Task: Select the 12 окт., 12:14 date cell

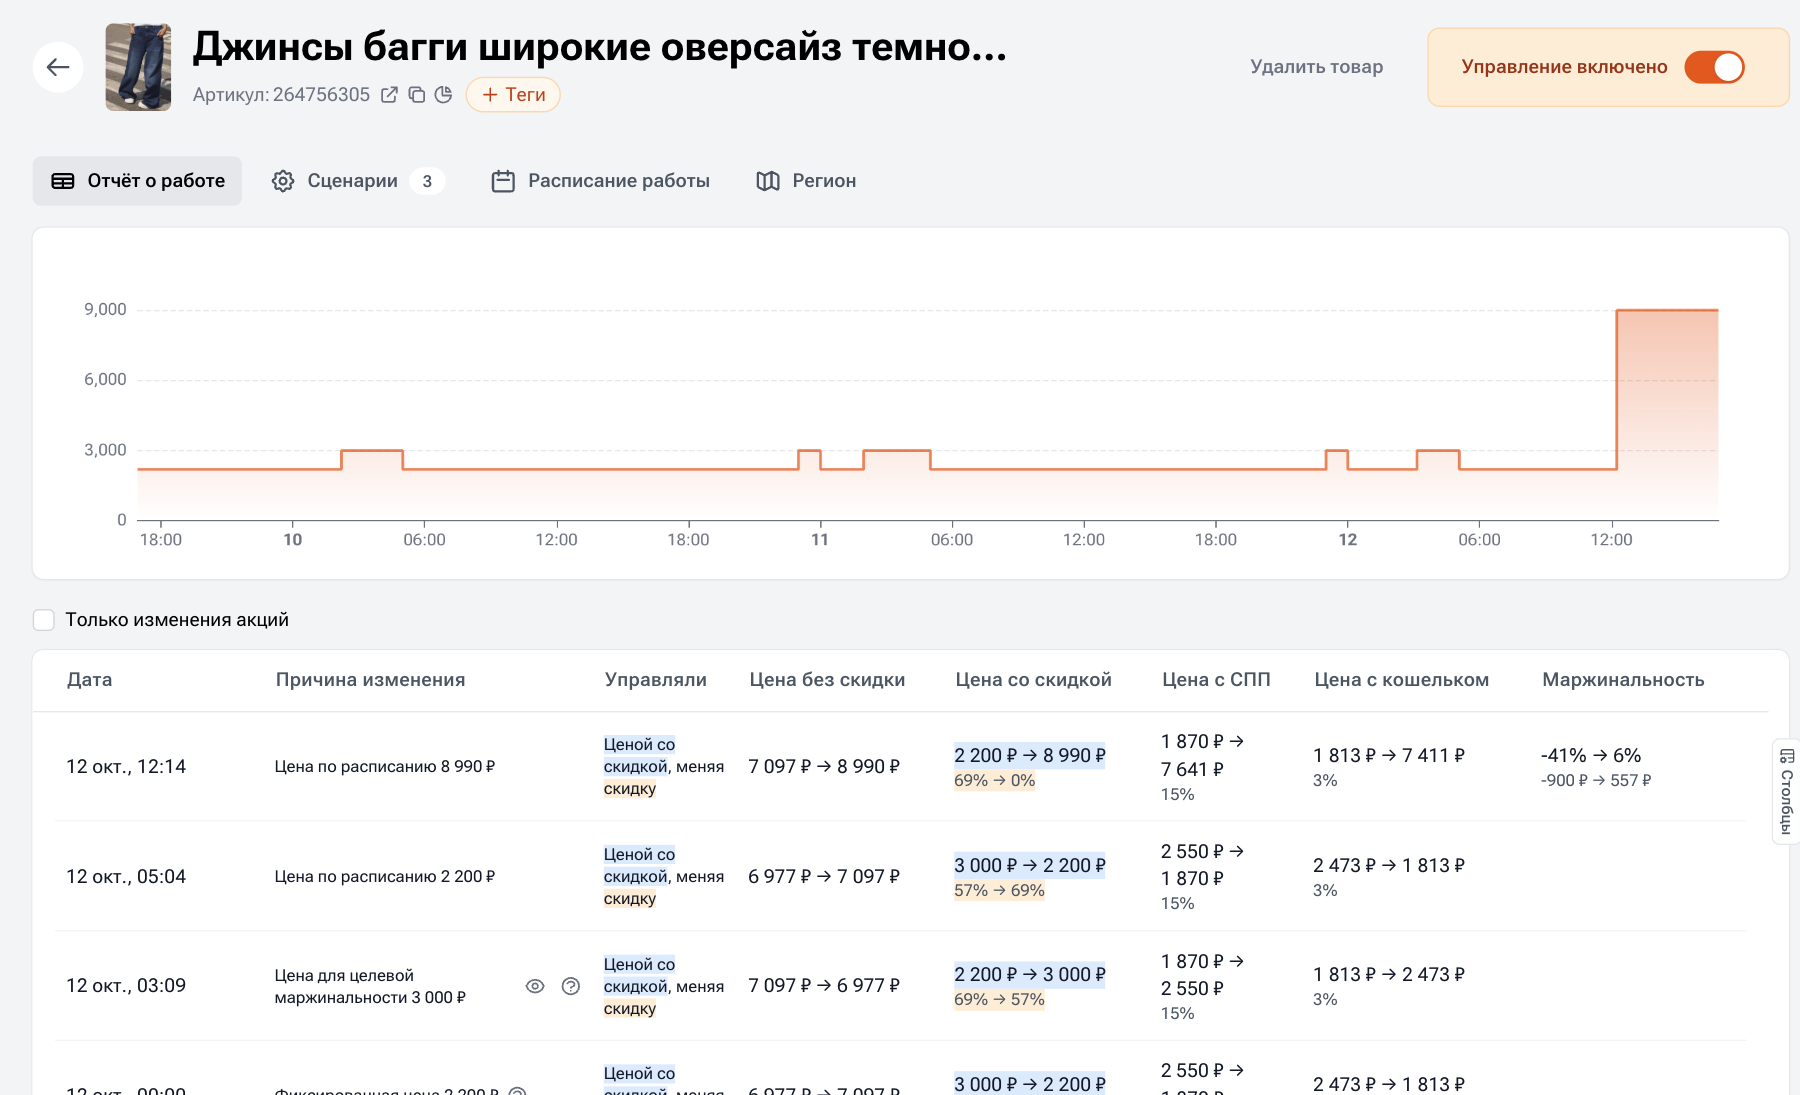Action: 126,767
